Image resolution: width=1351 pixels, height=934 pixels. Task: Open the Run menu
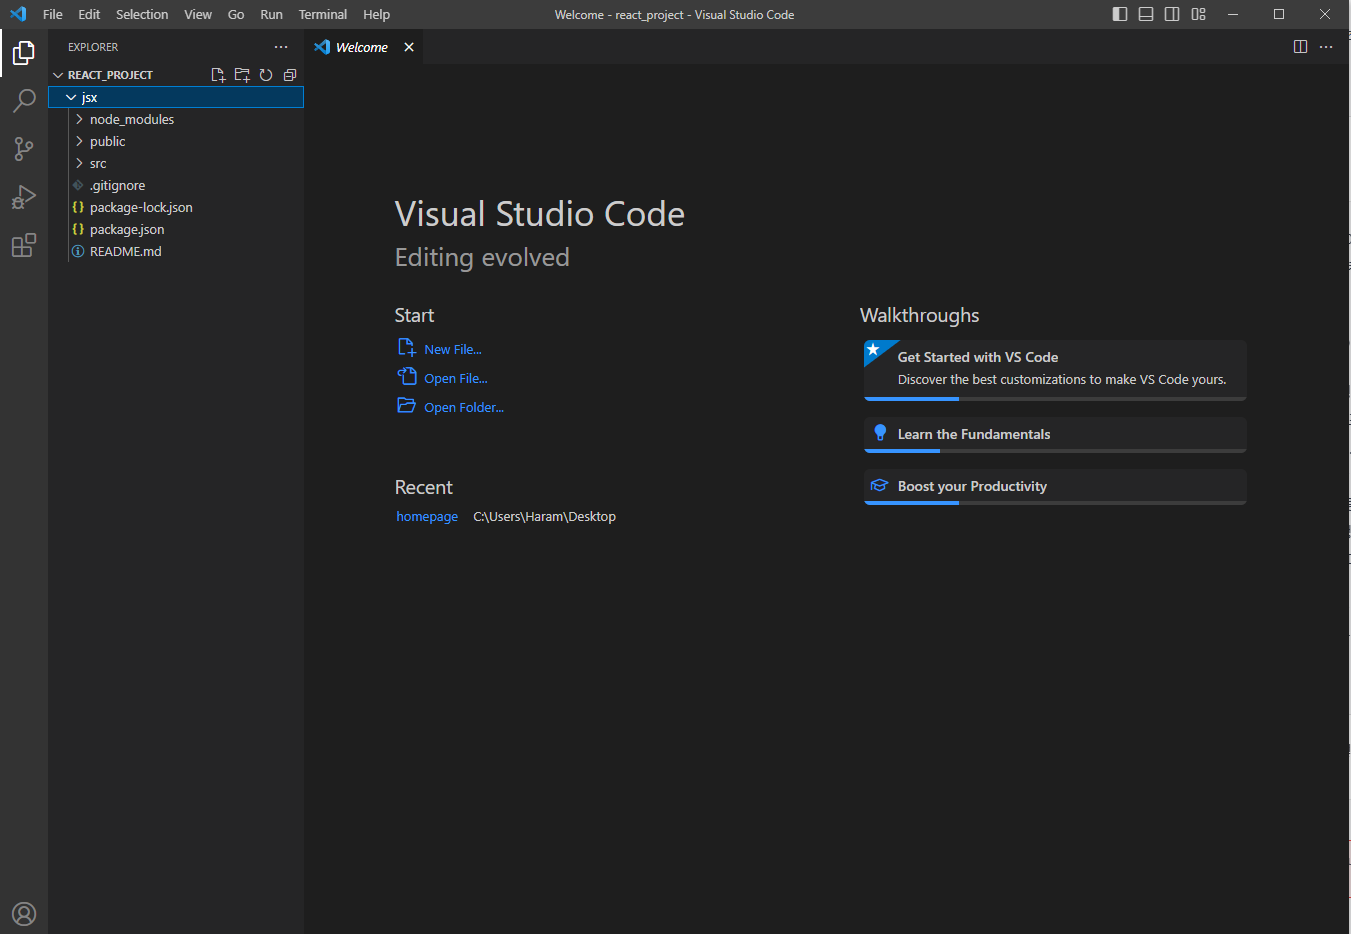coord(271,14)
